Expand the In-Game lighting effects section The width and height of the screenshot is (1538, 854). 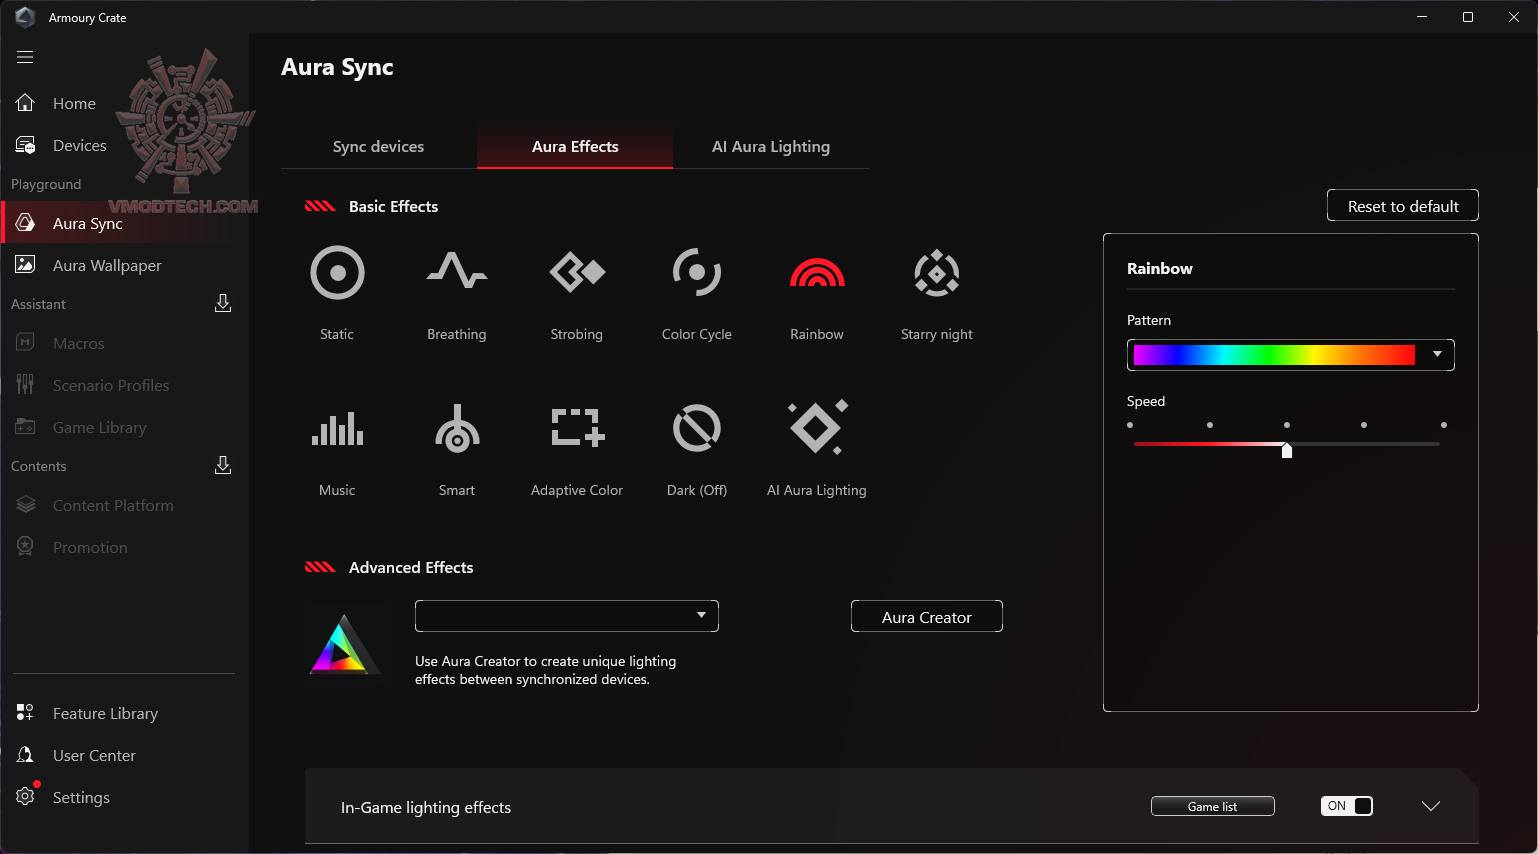click(1431, 806)
